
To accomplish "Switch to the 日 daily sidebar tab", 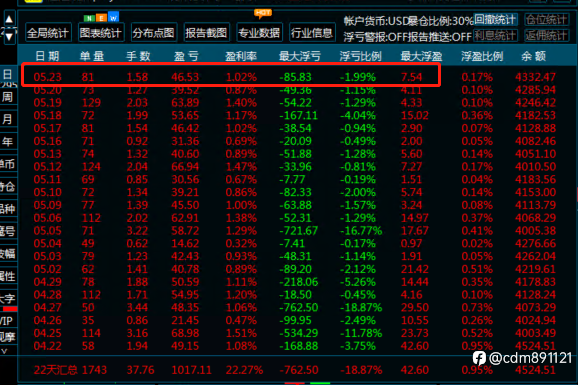I will point(8,75).
